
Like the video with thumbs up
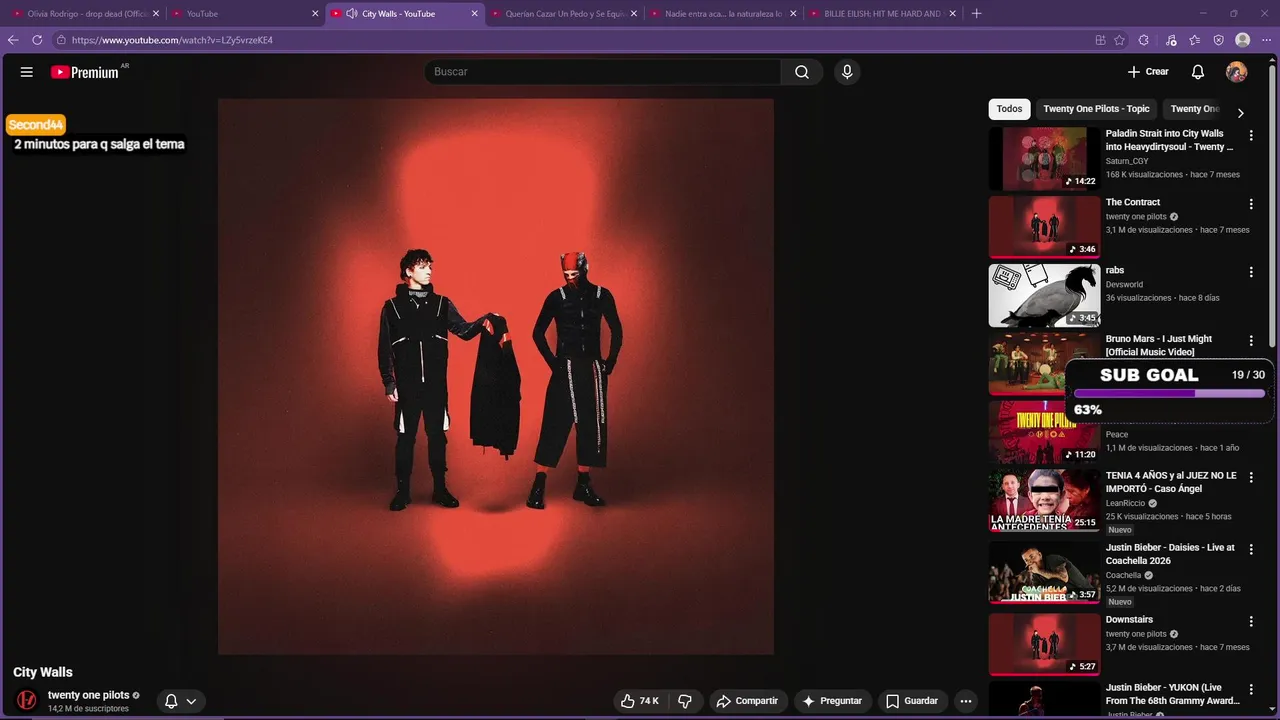[x=640, y=701]
